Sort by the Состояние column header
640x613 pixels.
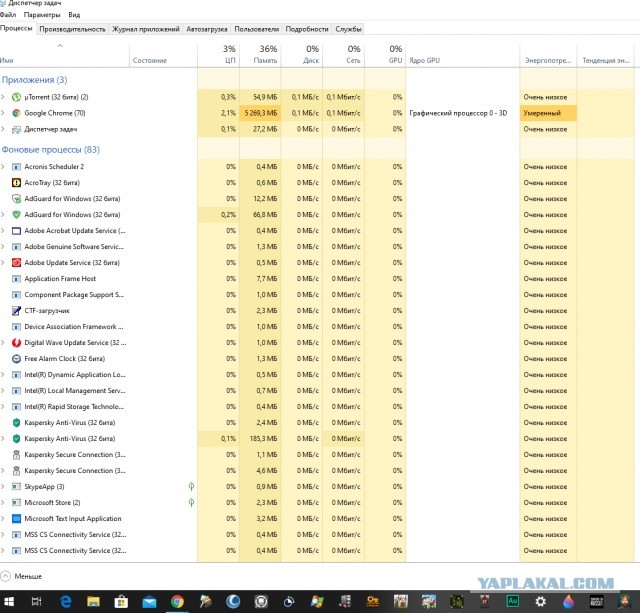pos(163,54)
